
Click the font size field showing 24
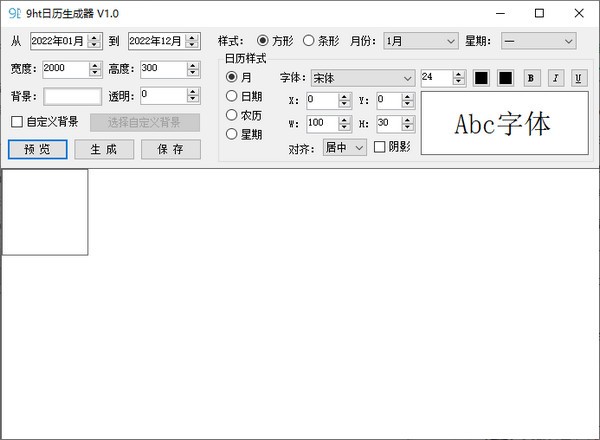(436, 77)
